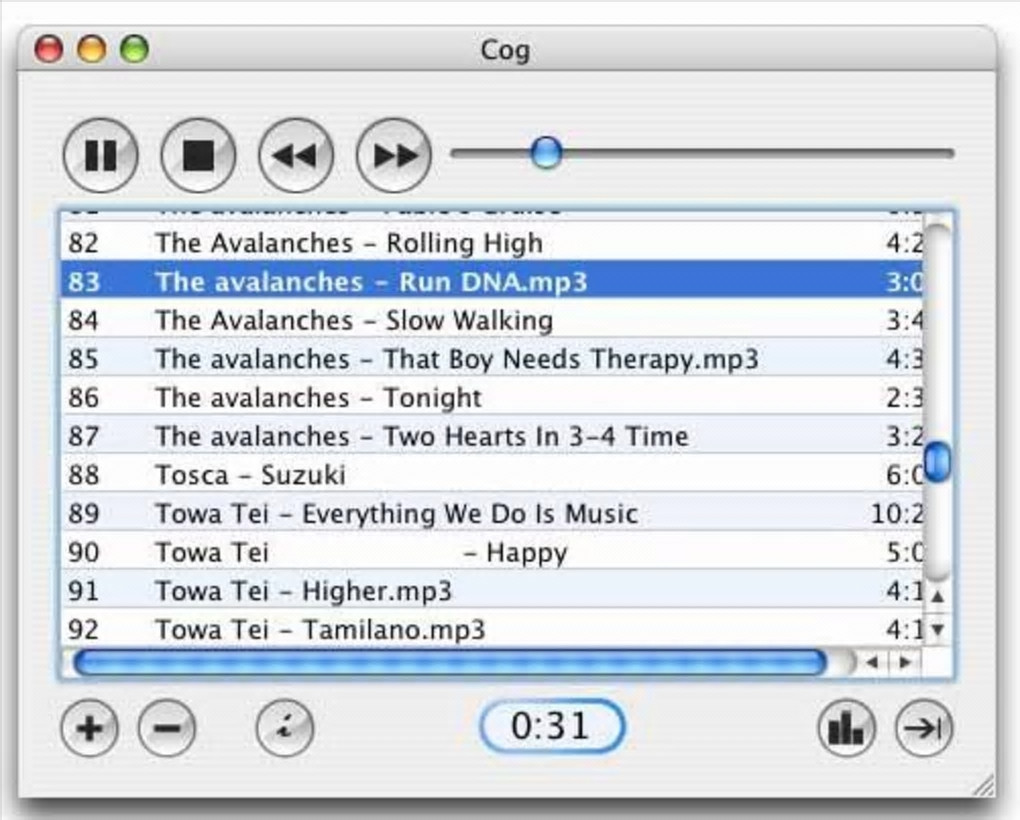The width and height of the screenshot is (1020, 820).
Task: Select Tosca - Suzuki track
Action: coord(492,475)
